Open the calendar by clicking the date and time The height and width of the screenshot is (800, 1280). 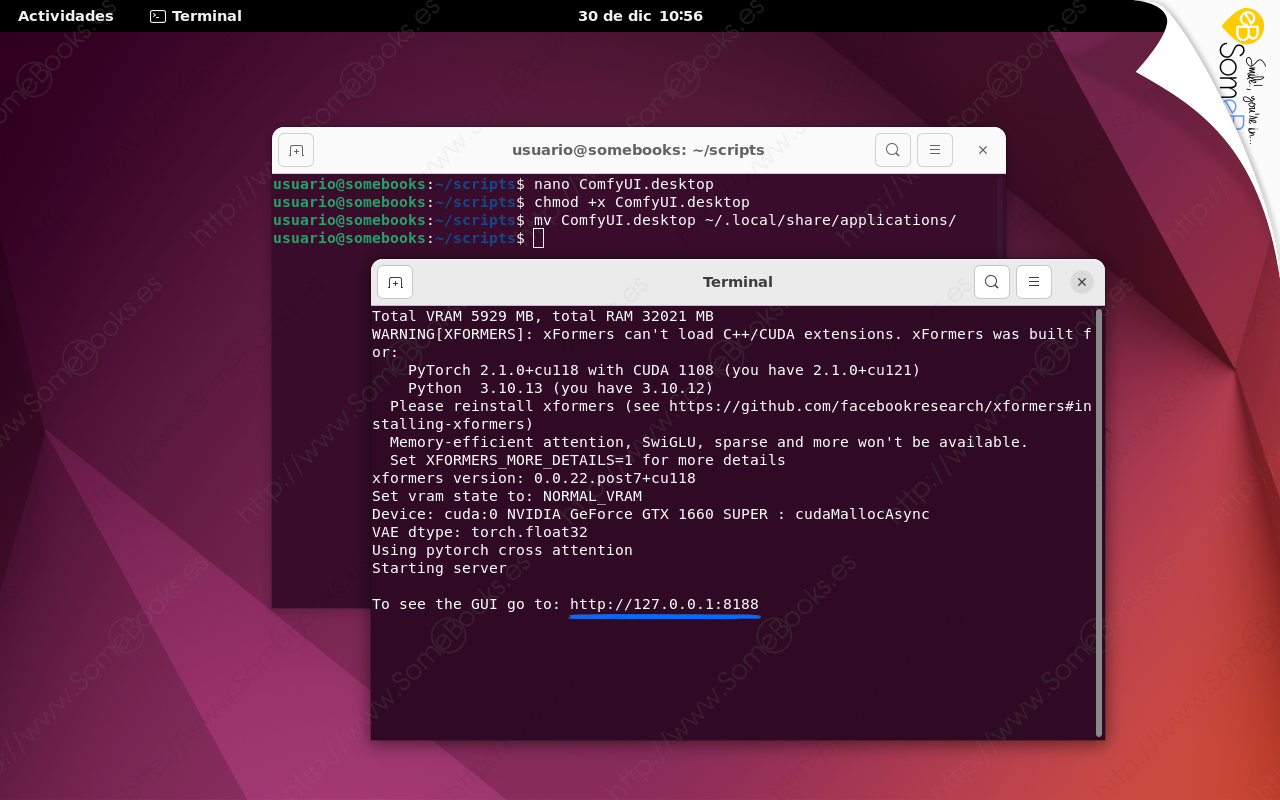(640, 15)
